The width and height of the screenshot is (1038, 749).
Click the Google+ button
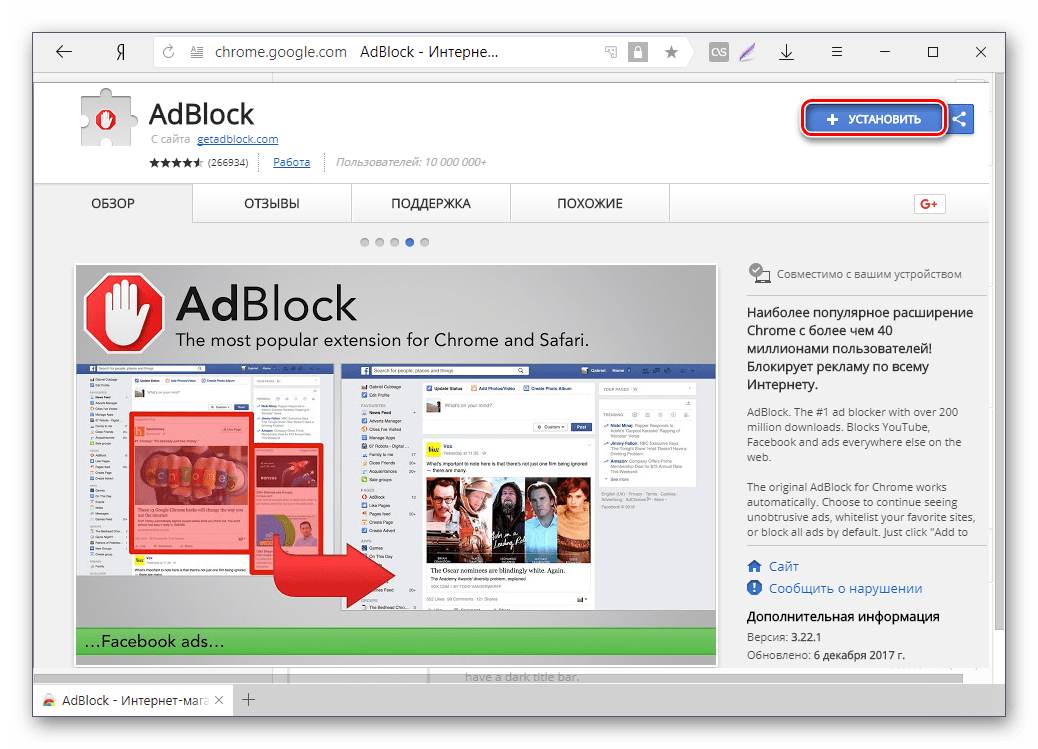pyautogui.click(x=929, y=204)
